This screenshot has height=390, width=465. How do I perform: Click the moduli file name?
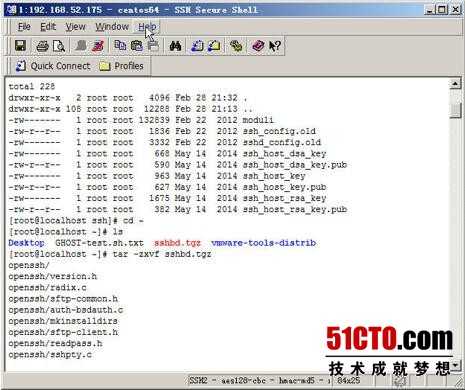click(258, 120)
